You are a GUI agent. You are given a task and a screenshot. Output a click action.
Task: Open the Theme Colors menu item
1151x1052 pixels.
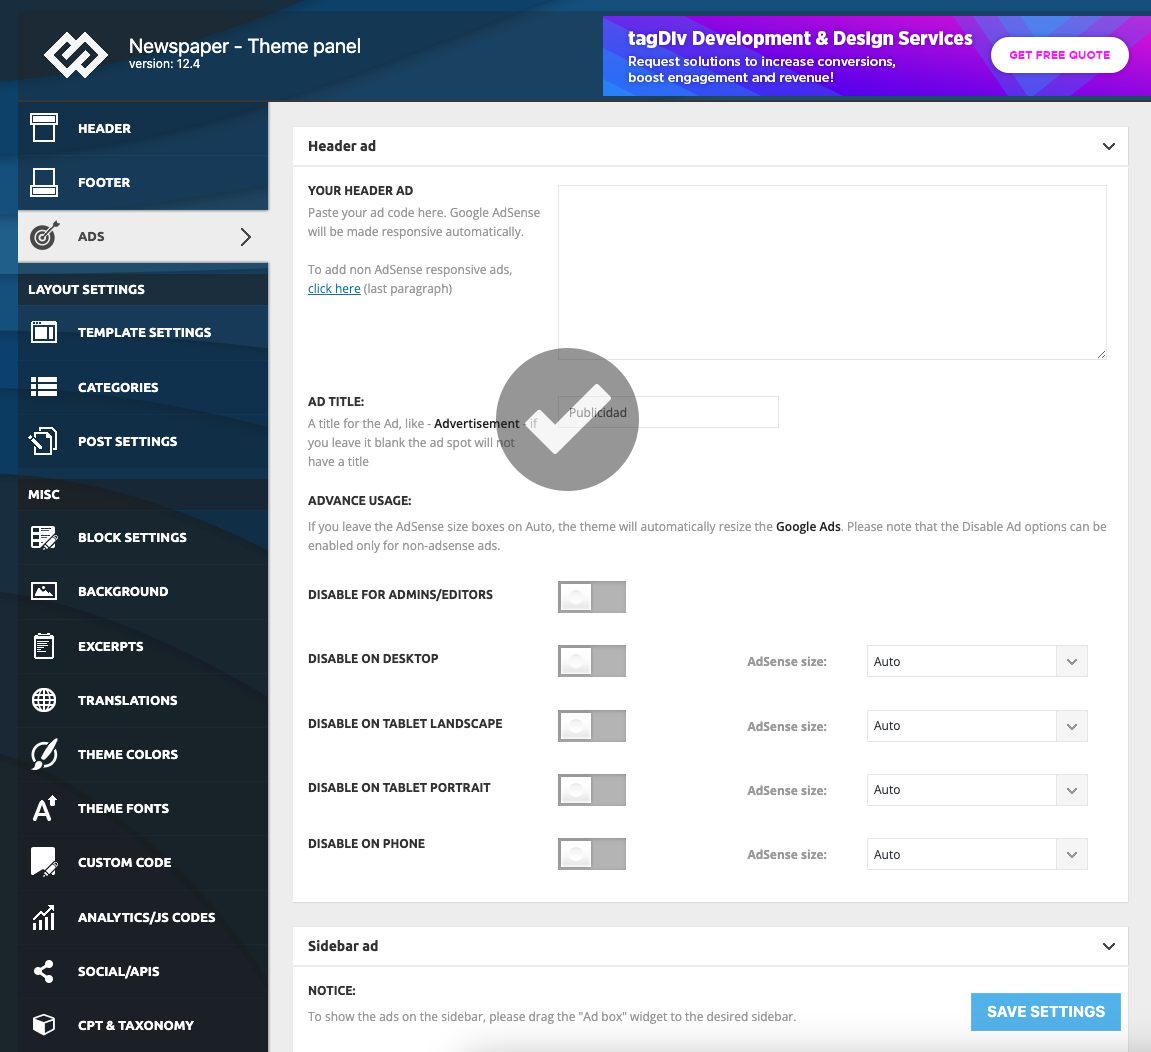143,755
